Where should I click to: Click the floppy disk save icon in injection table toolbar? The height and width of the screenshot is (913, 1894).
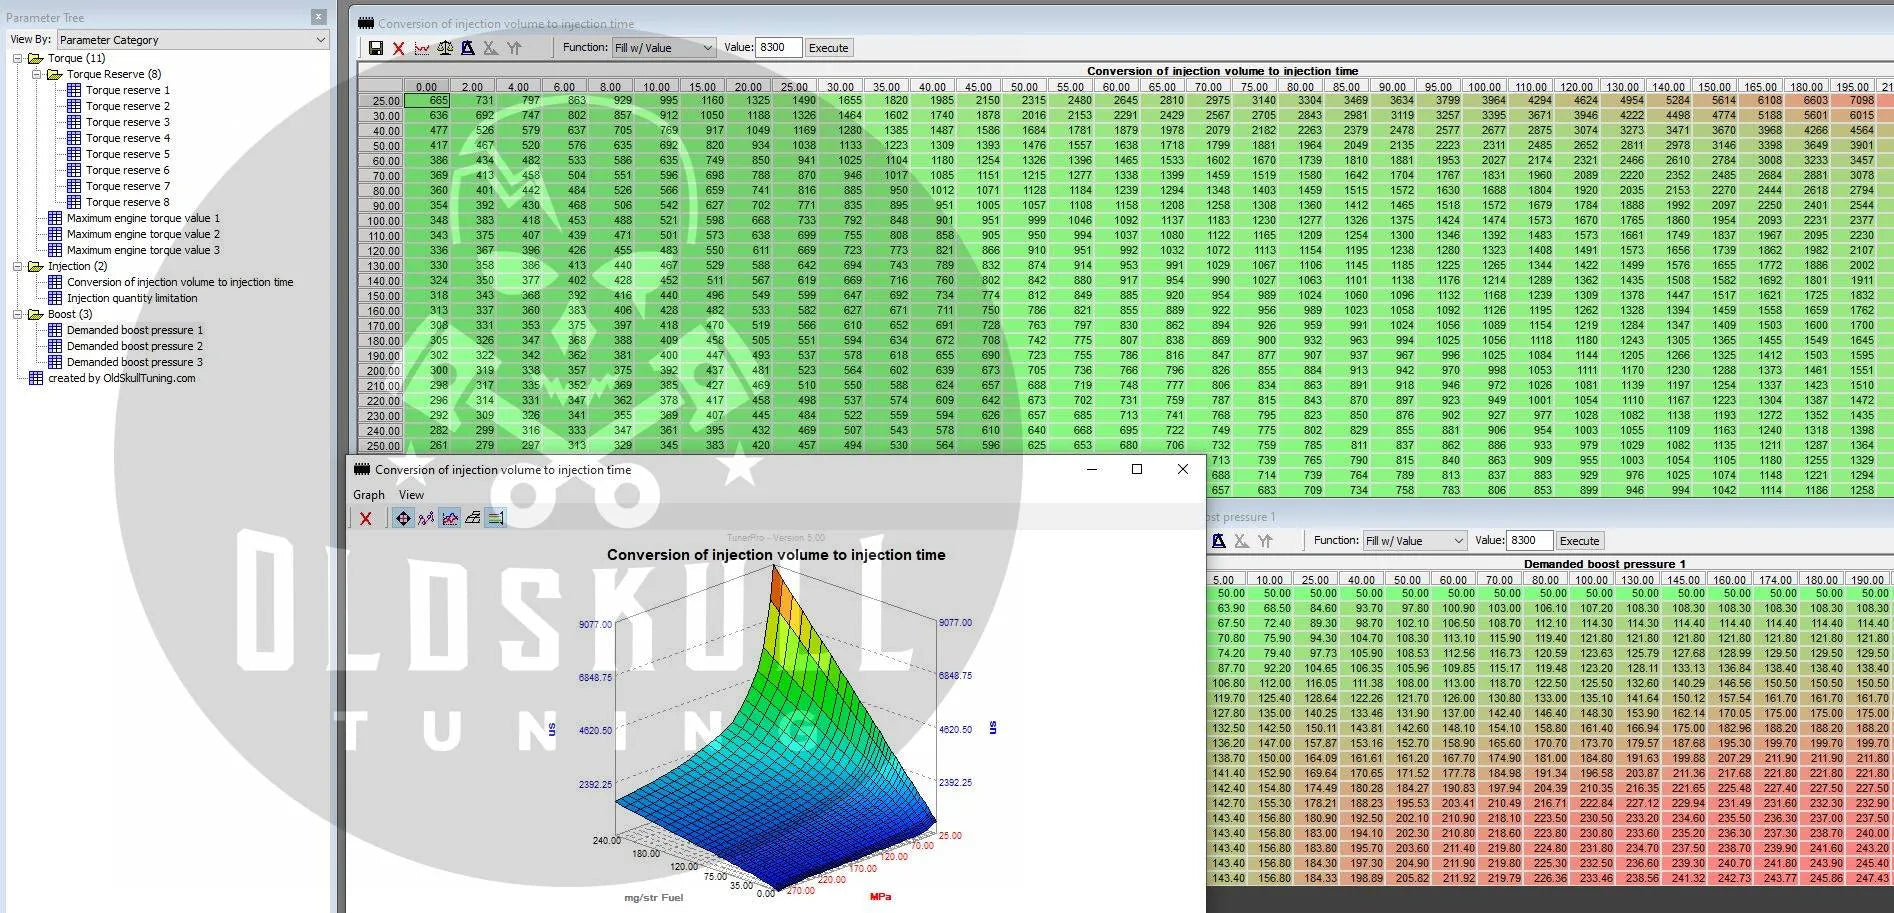coord(376,48)
